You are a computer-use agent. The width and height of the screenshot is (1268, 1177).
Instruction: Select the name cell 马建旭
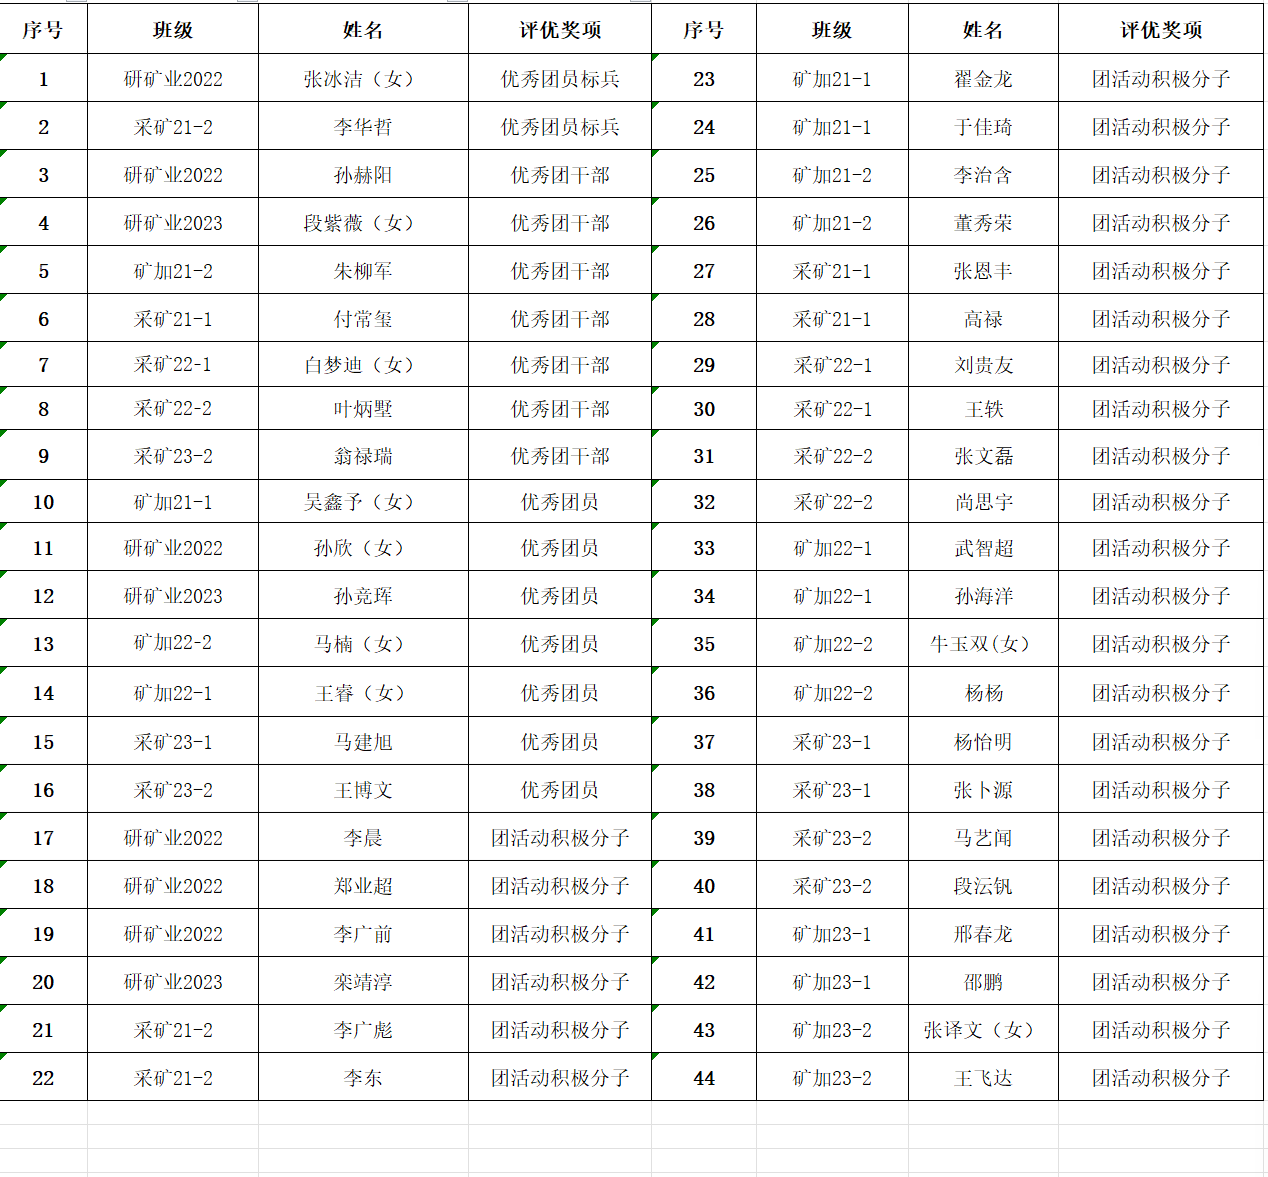[x=362, y=742]
